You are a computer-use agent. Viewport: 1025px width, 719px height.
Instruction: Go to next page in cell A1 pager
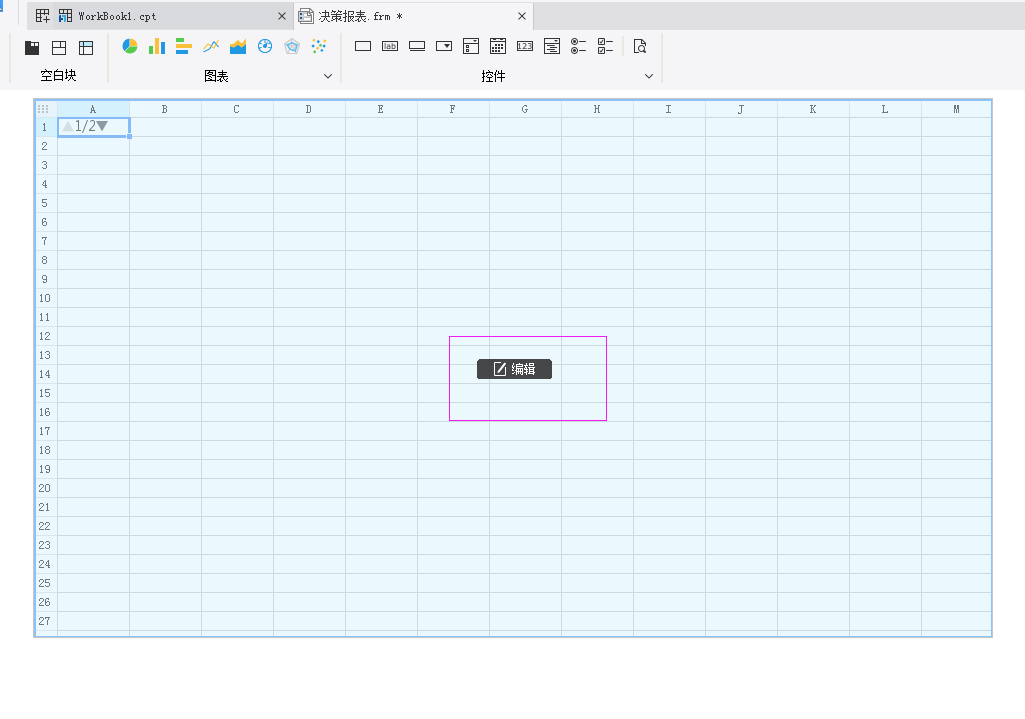(x=102, y=126)
